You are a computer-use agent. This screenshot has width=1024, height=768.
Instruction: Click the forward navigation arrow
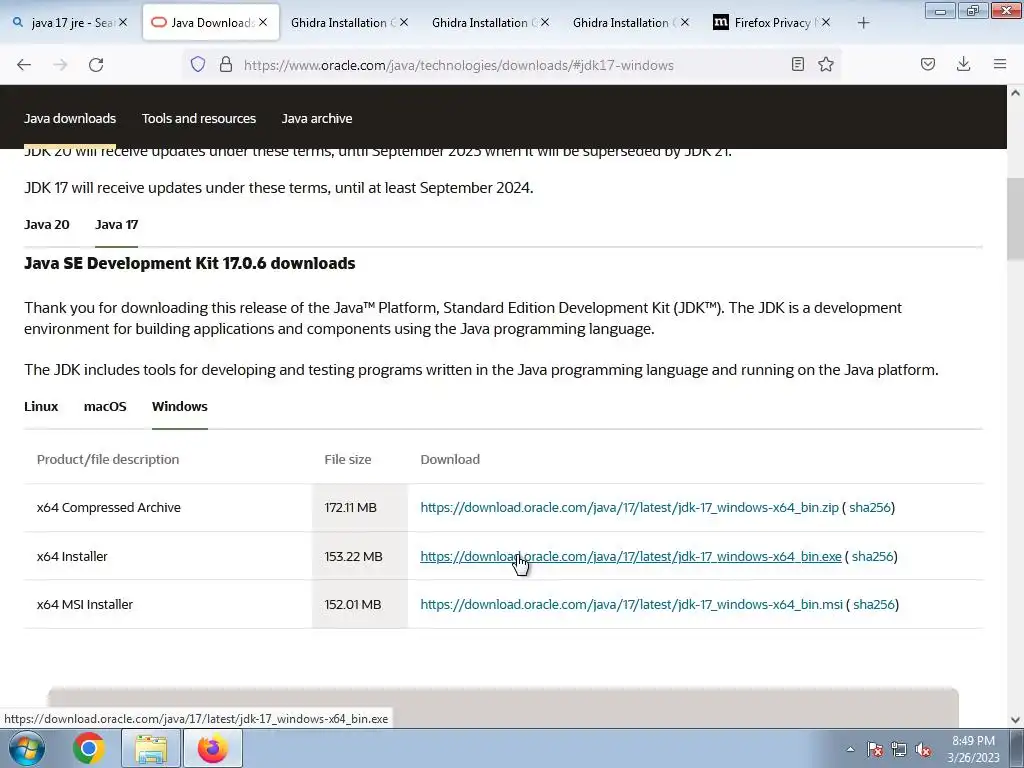(x=60, y=65)
